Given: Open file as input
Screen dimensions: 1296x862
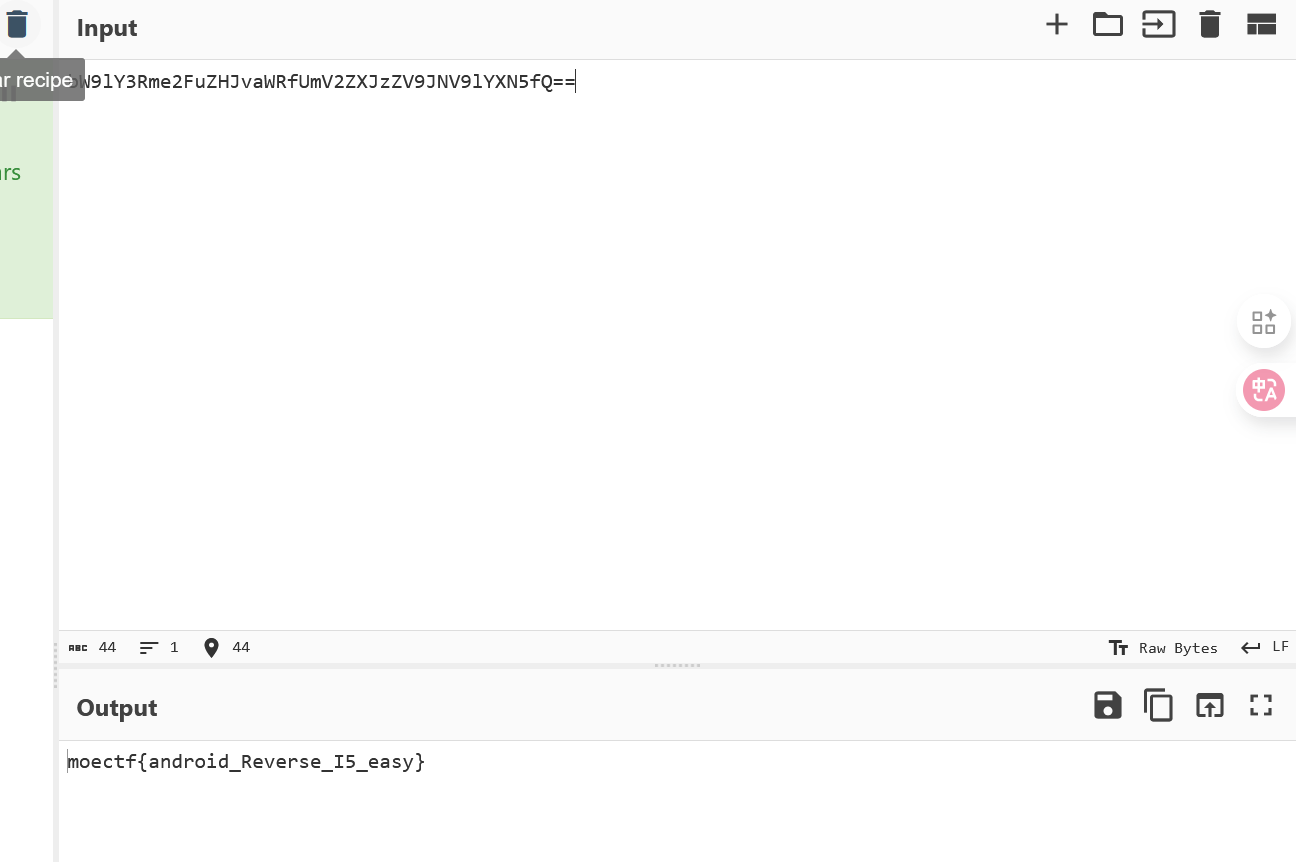Looking at the screenshot, I should pyautogui.click(x=1158, y=25).
